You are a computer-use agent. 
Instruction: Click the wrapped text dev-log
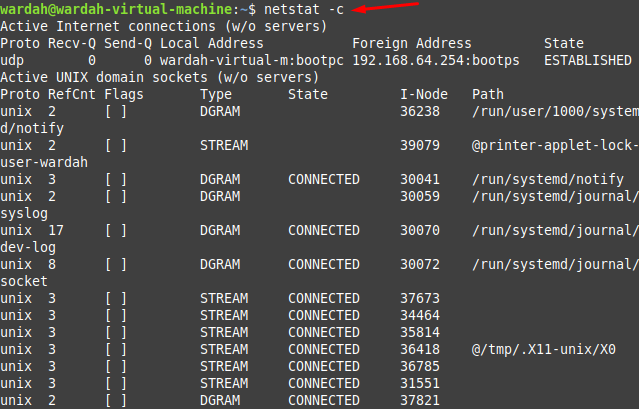tap(28, 247)
